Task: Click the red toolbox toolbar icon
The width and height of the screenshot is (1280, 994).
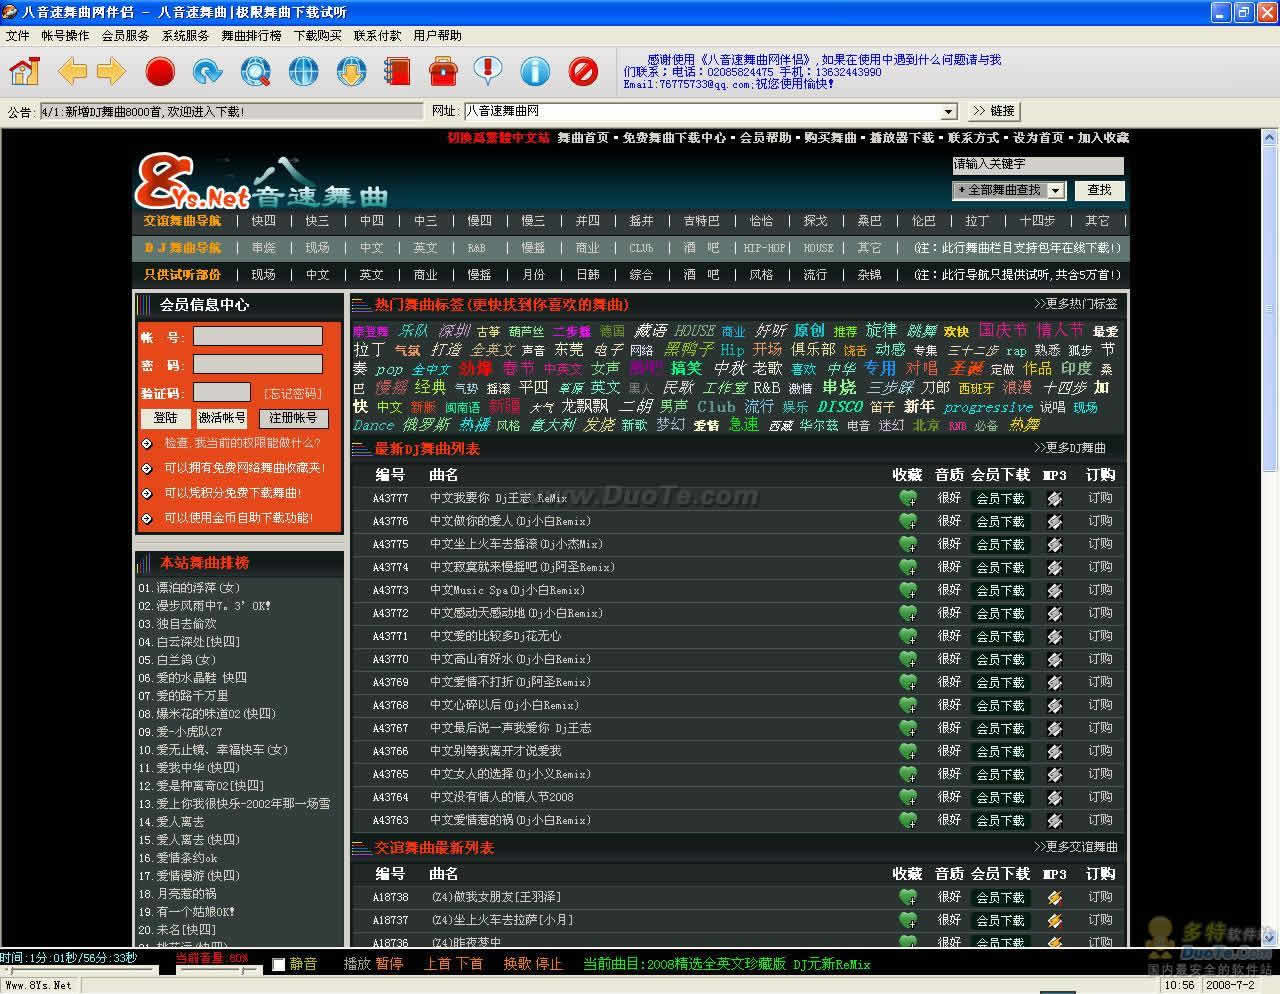Action: tap(443, 71)
